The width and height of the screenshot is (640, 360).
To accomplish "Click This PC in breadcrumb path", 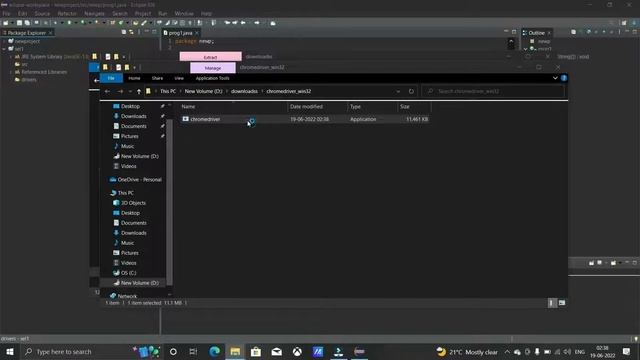I will tap(168, 91).
